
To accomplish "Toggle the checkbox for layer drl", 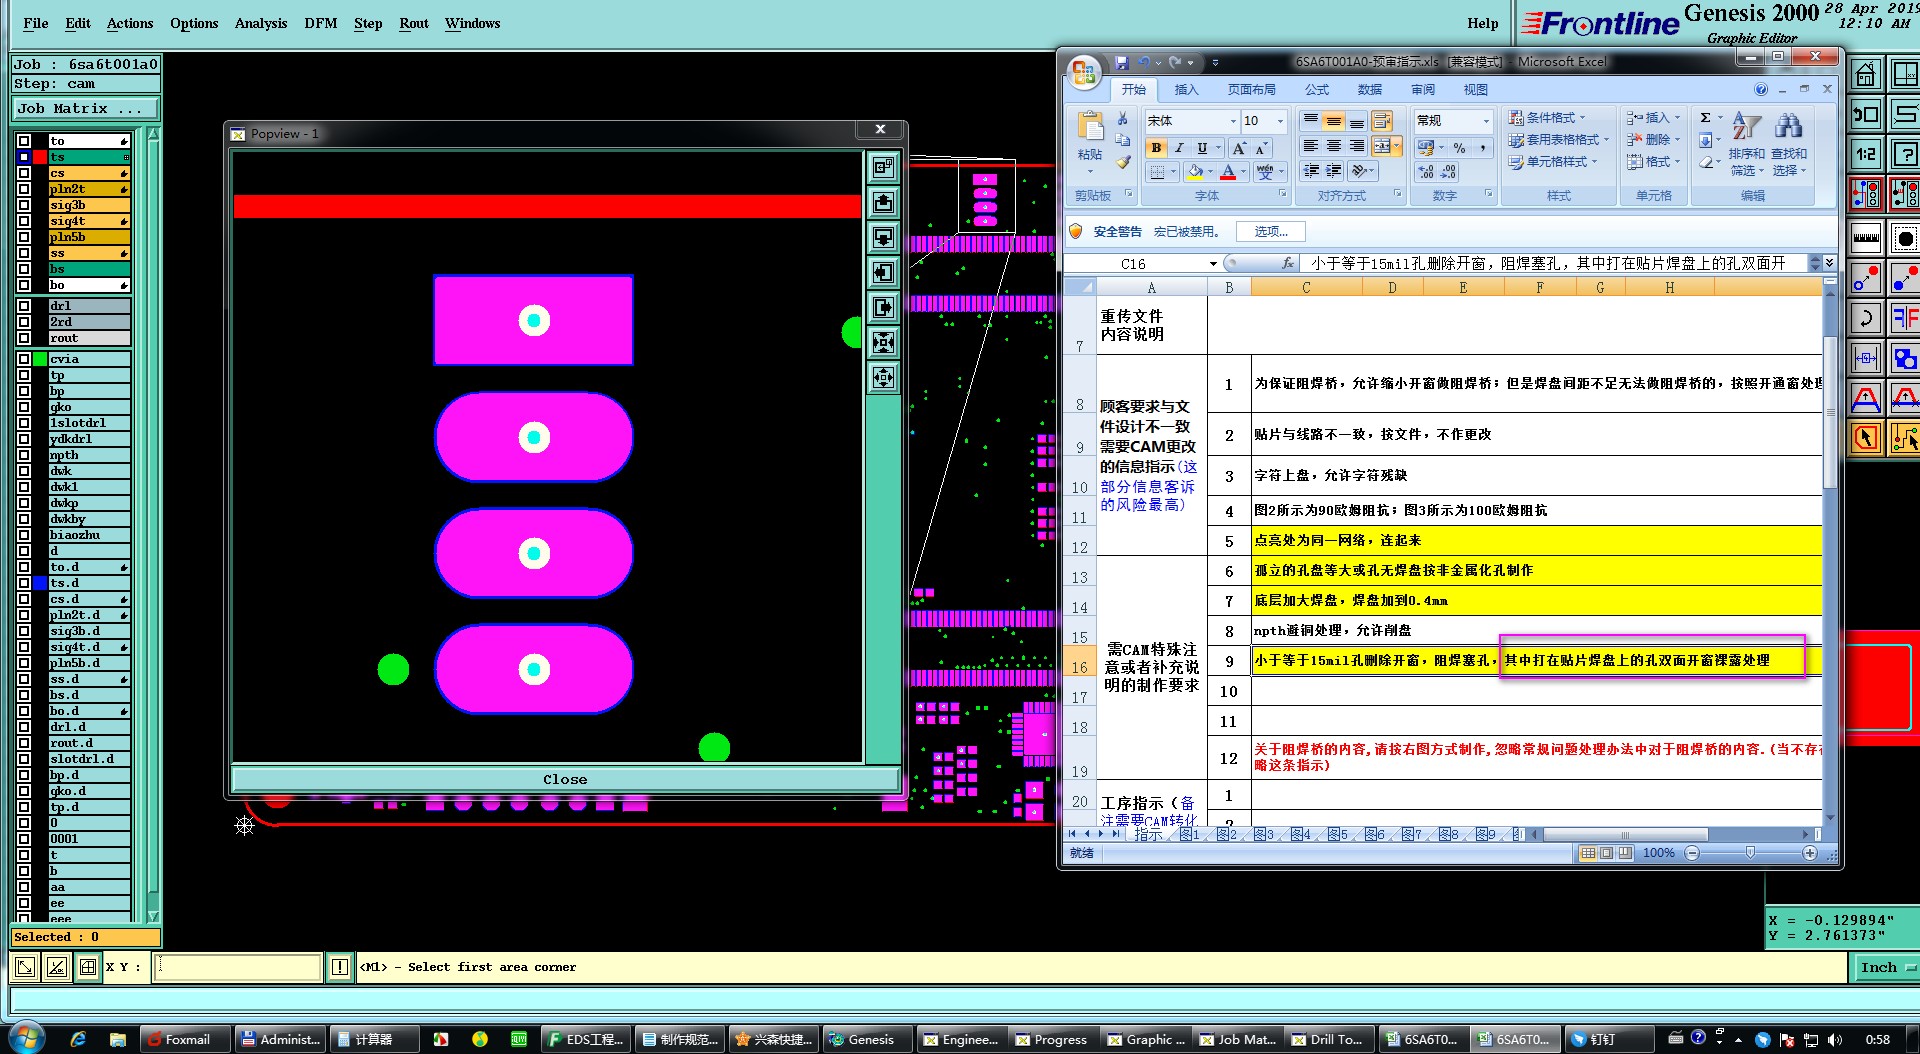I will [24, 306].
